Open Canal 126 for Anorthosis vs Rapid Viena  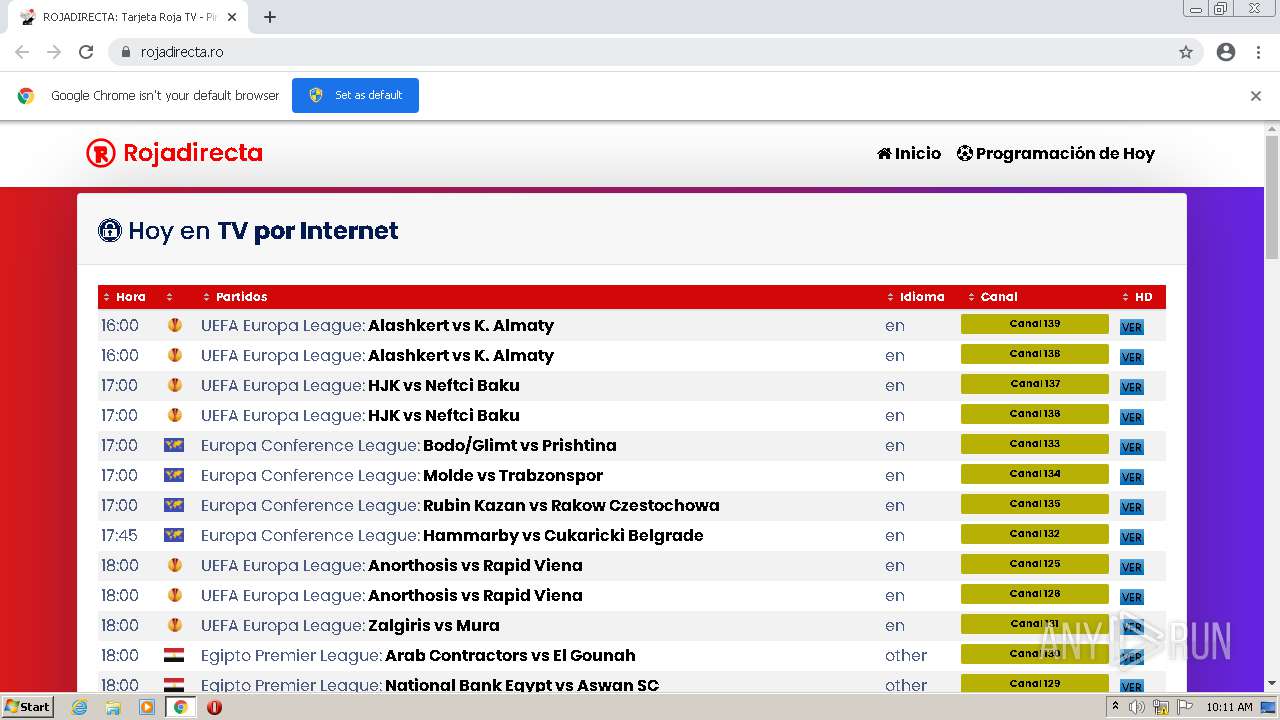tap(1035, 594)
